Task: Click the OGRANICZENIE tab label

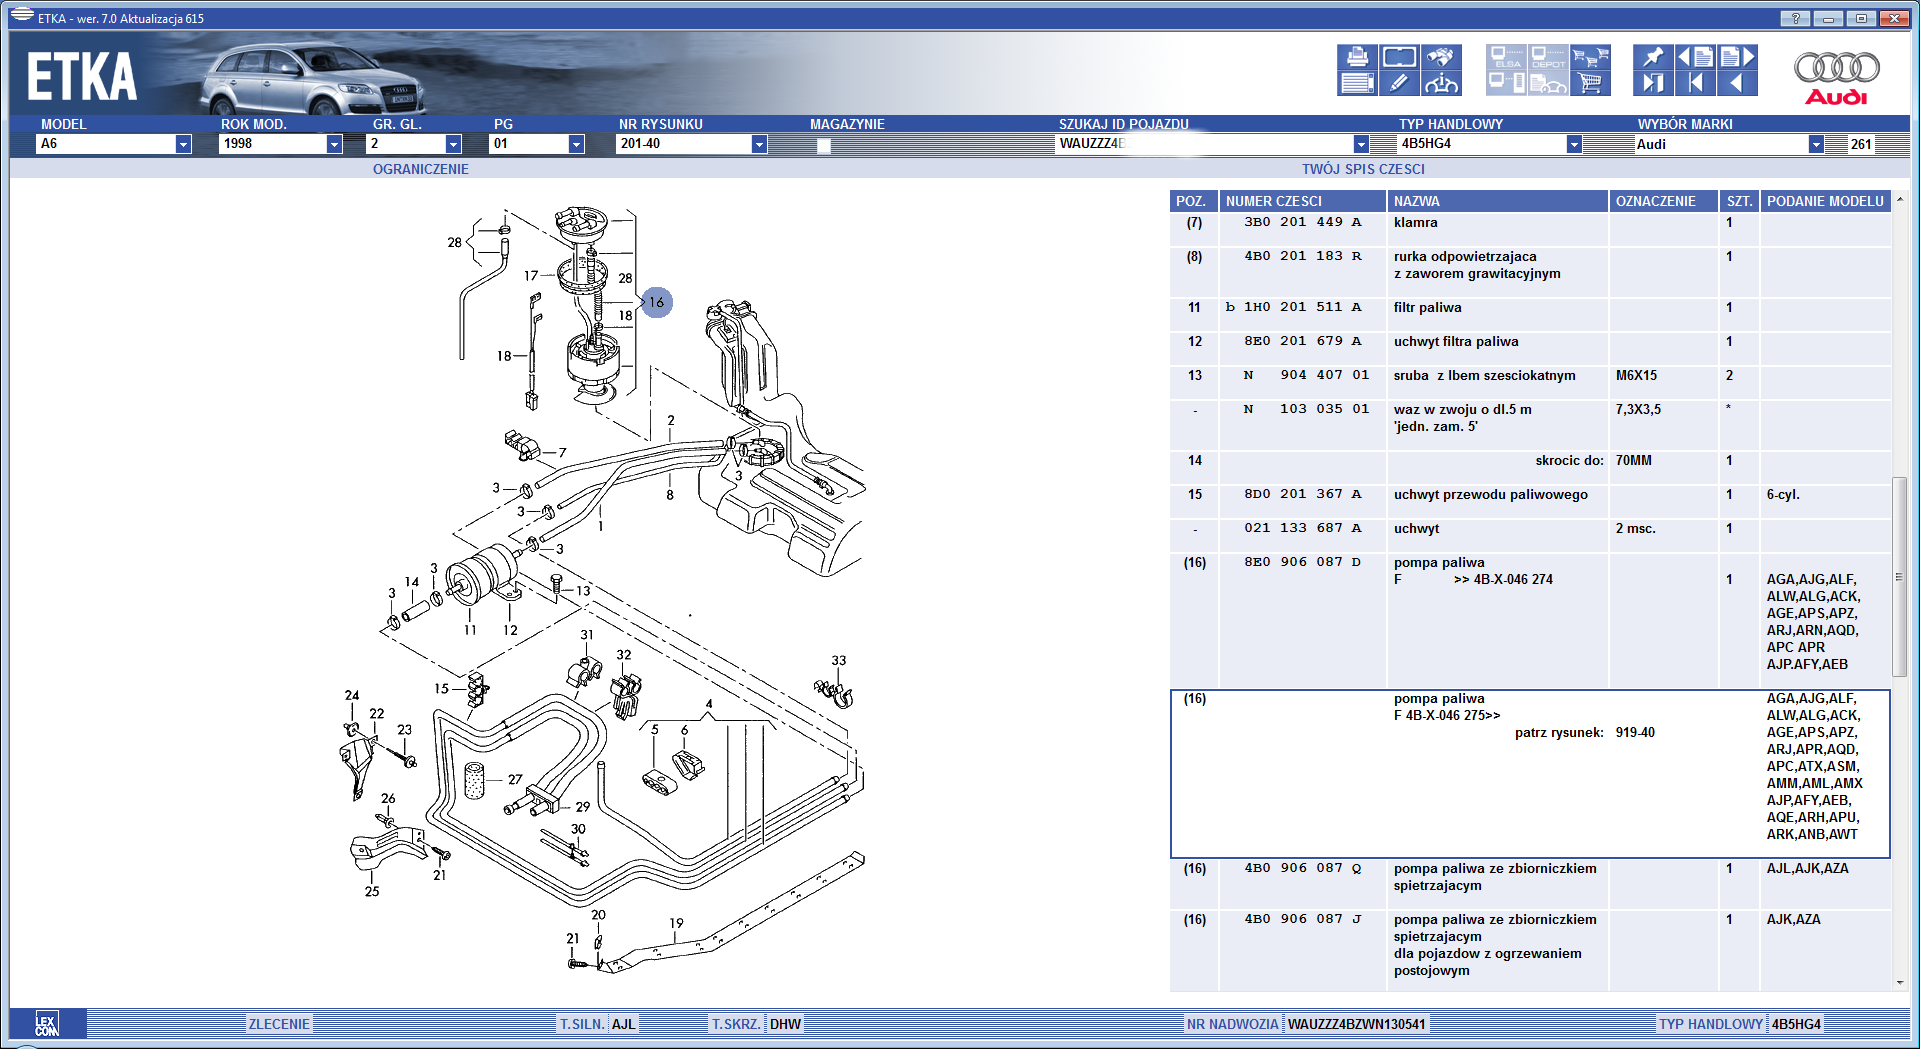Action: click(421, 169)
